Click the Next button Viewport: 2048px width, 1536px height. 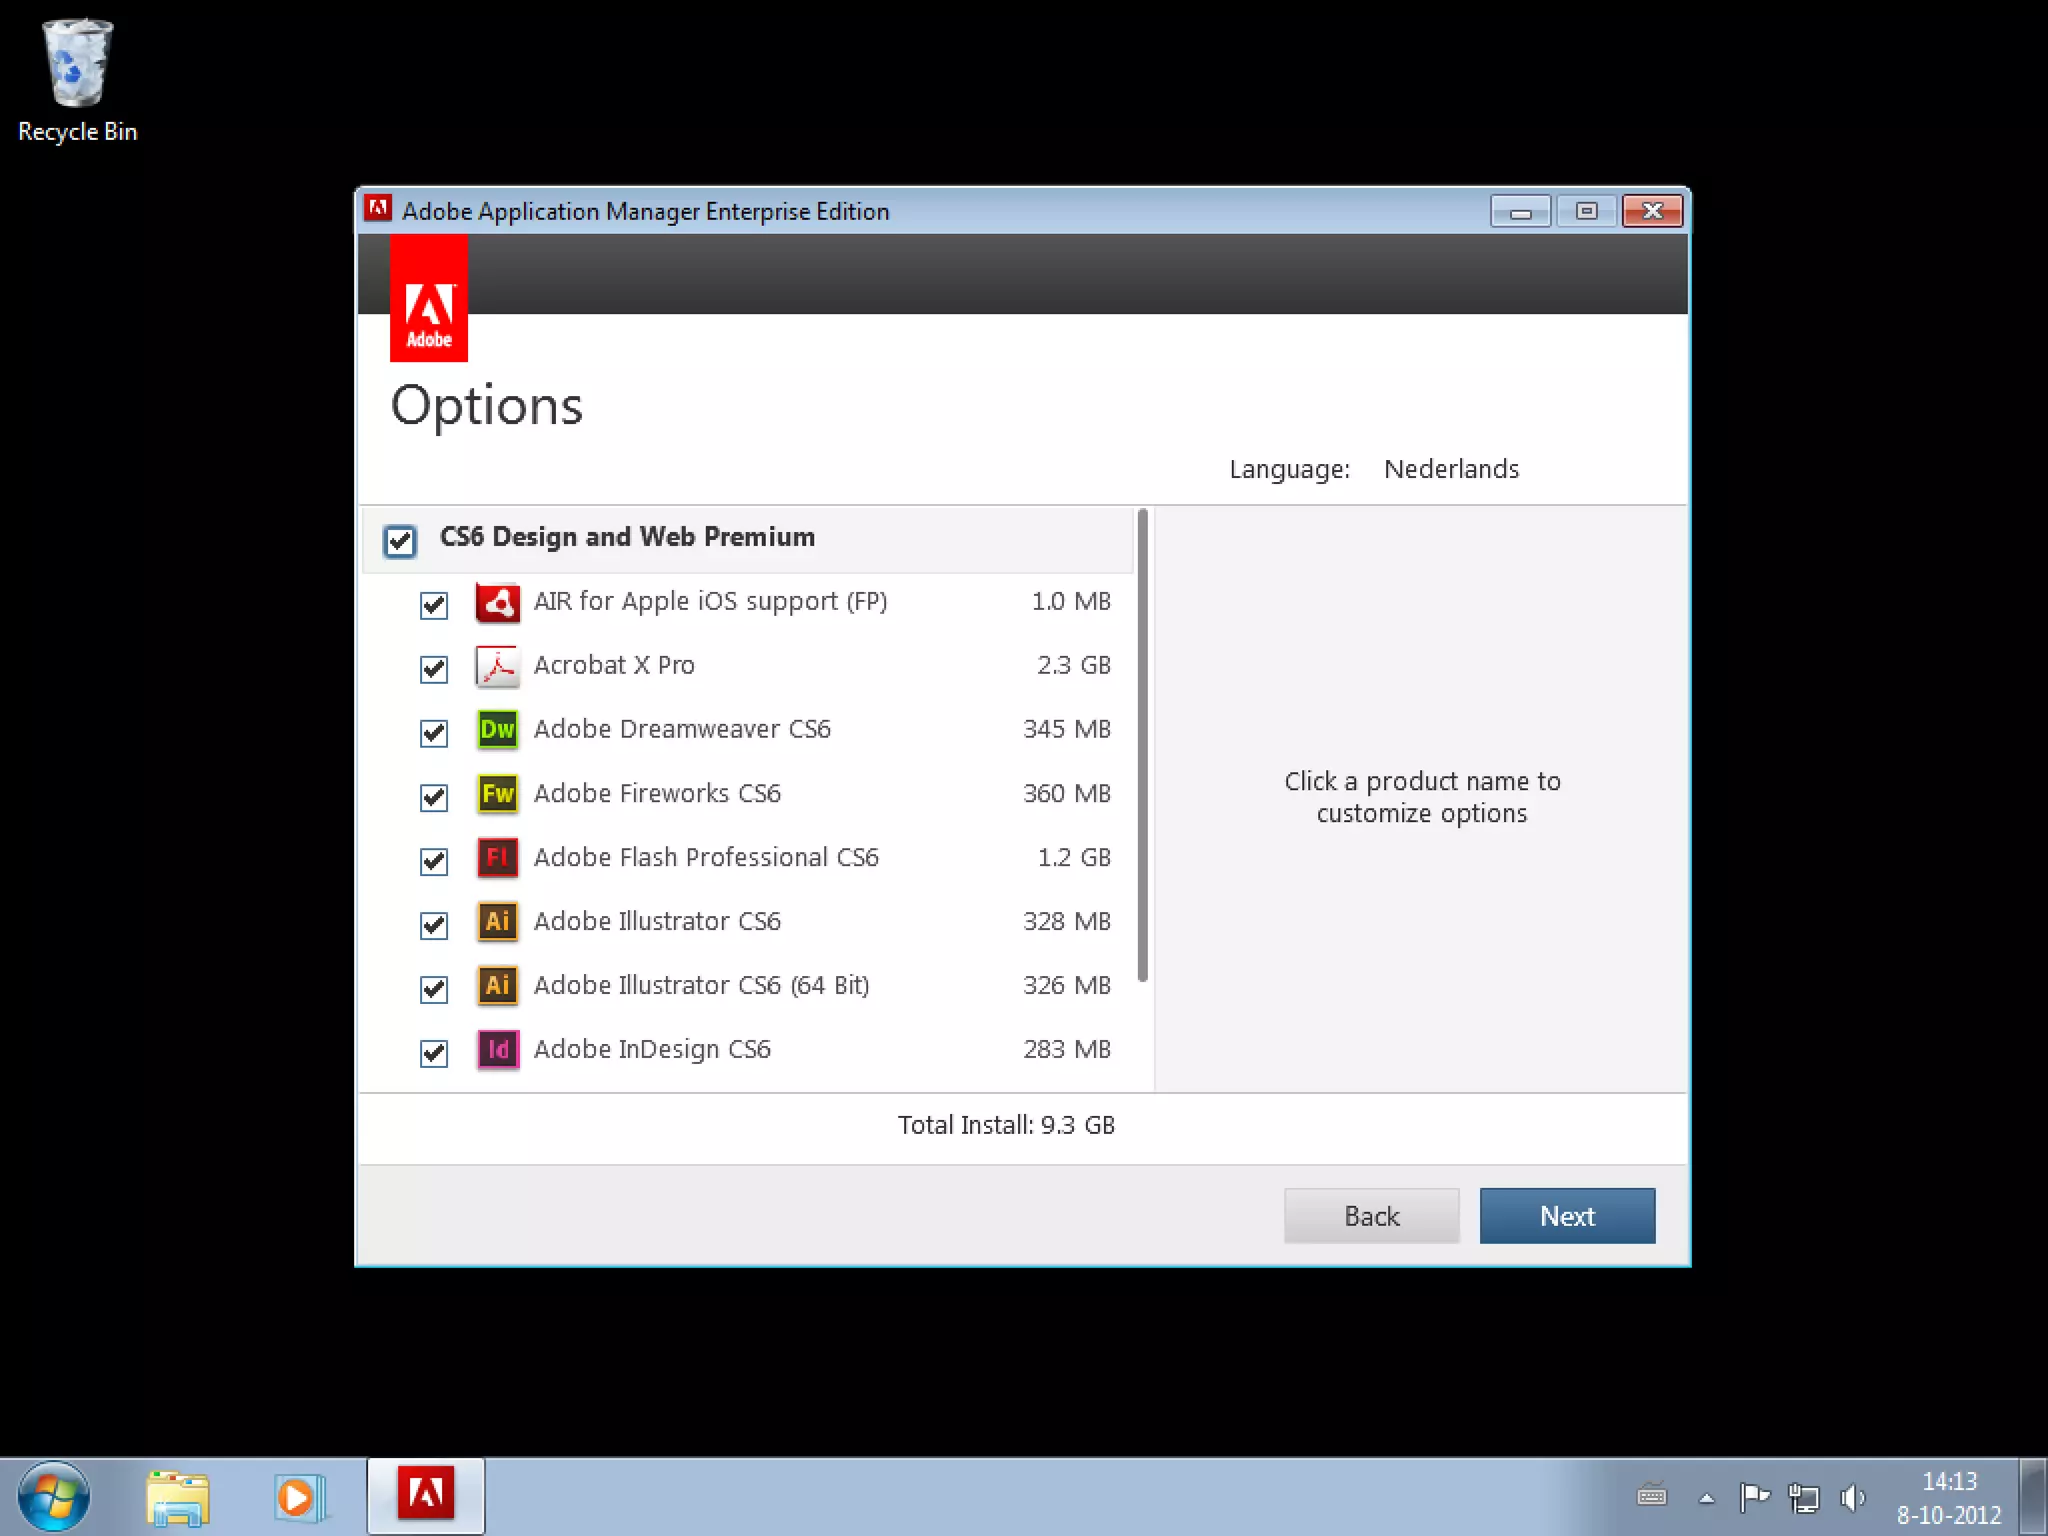click(1567, 1216)
